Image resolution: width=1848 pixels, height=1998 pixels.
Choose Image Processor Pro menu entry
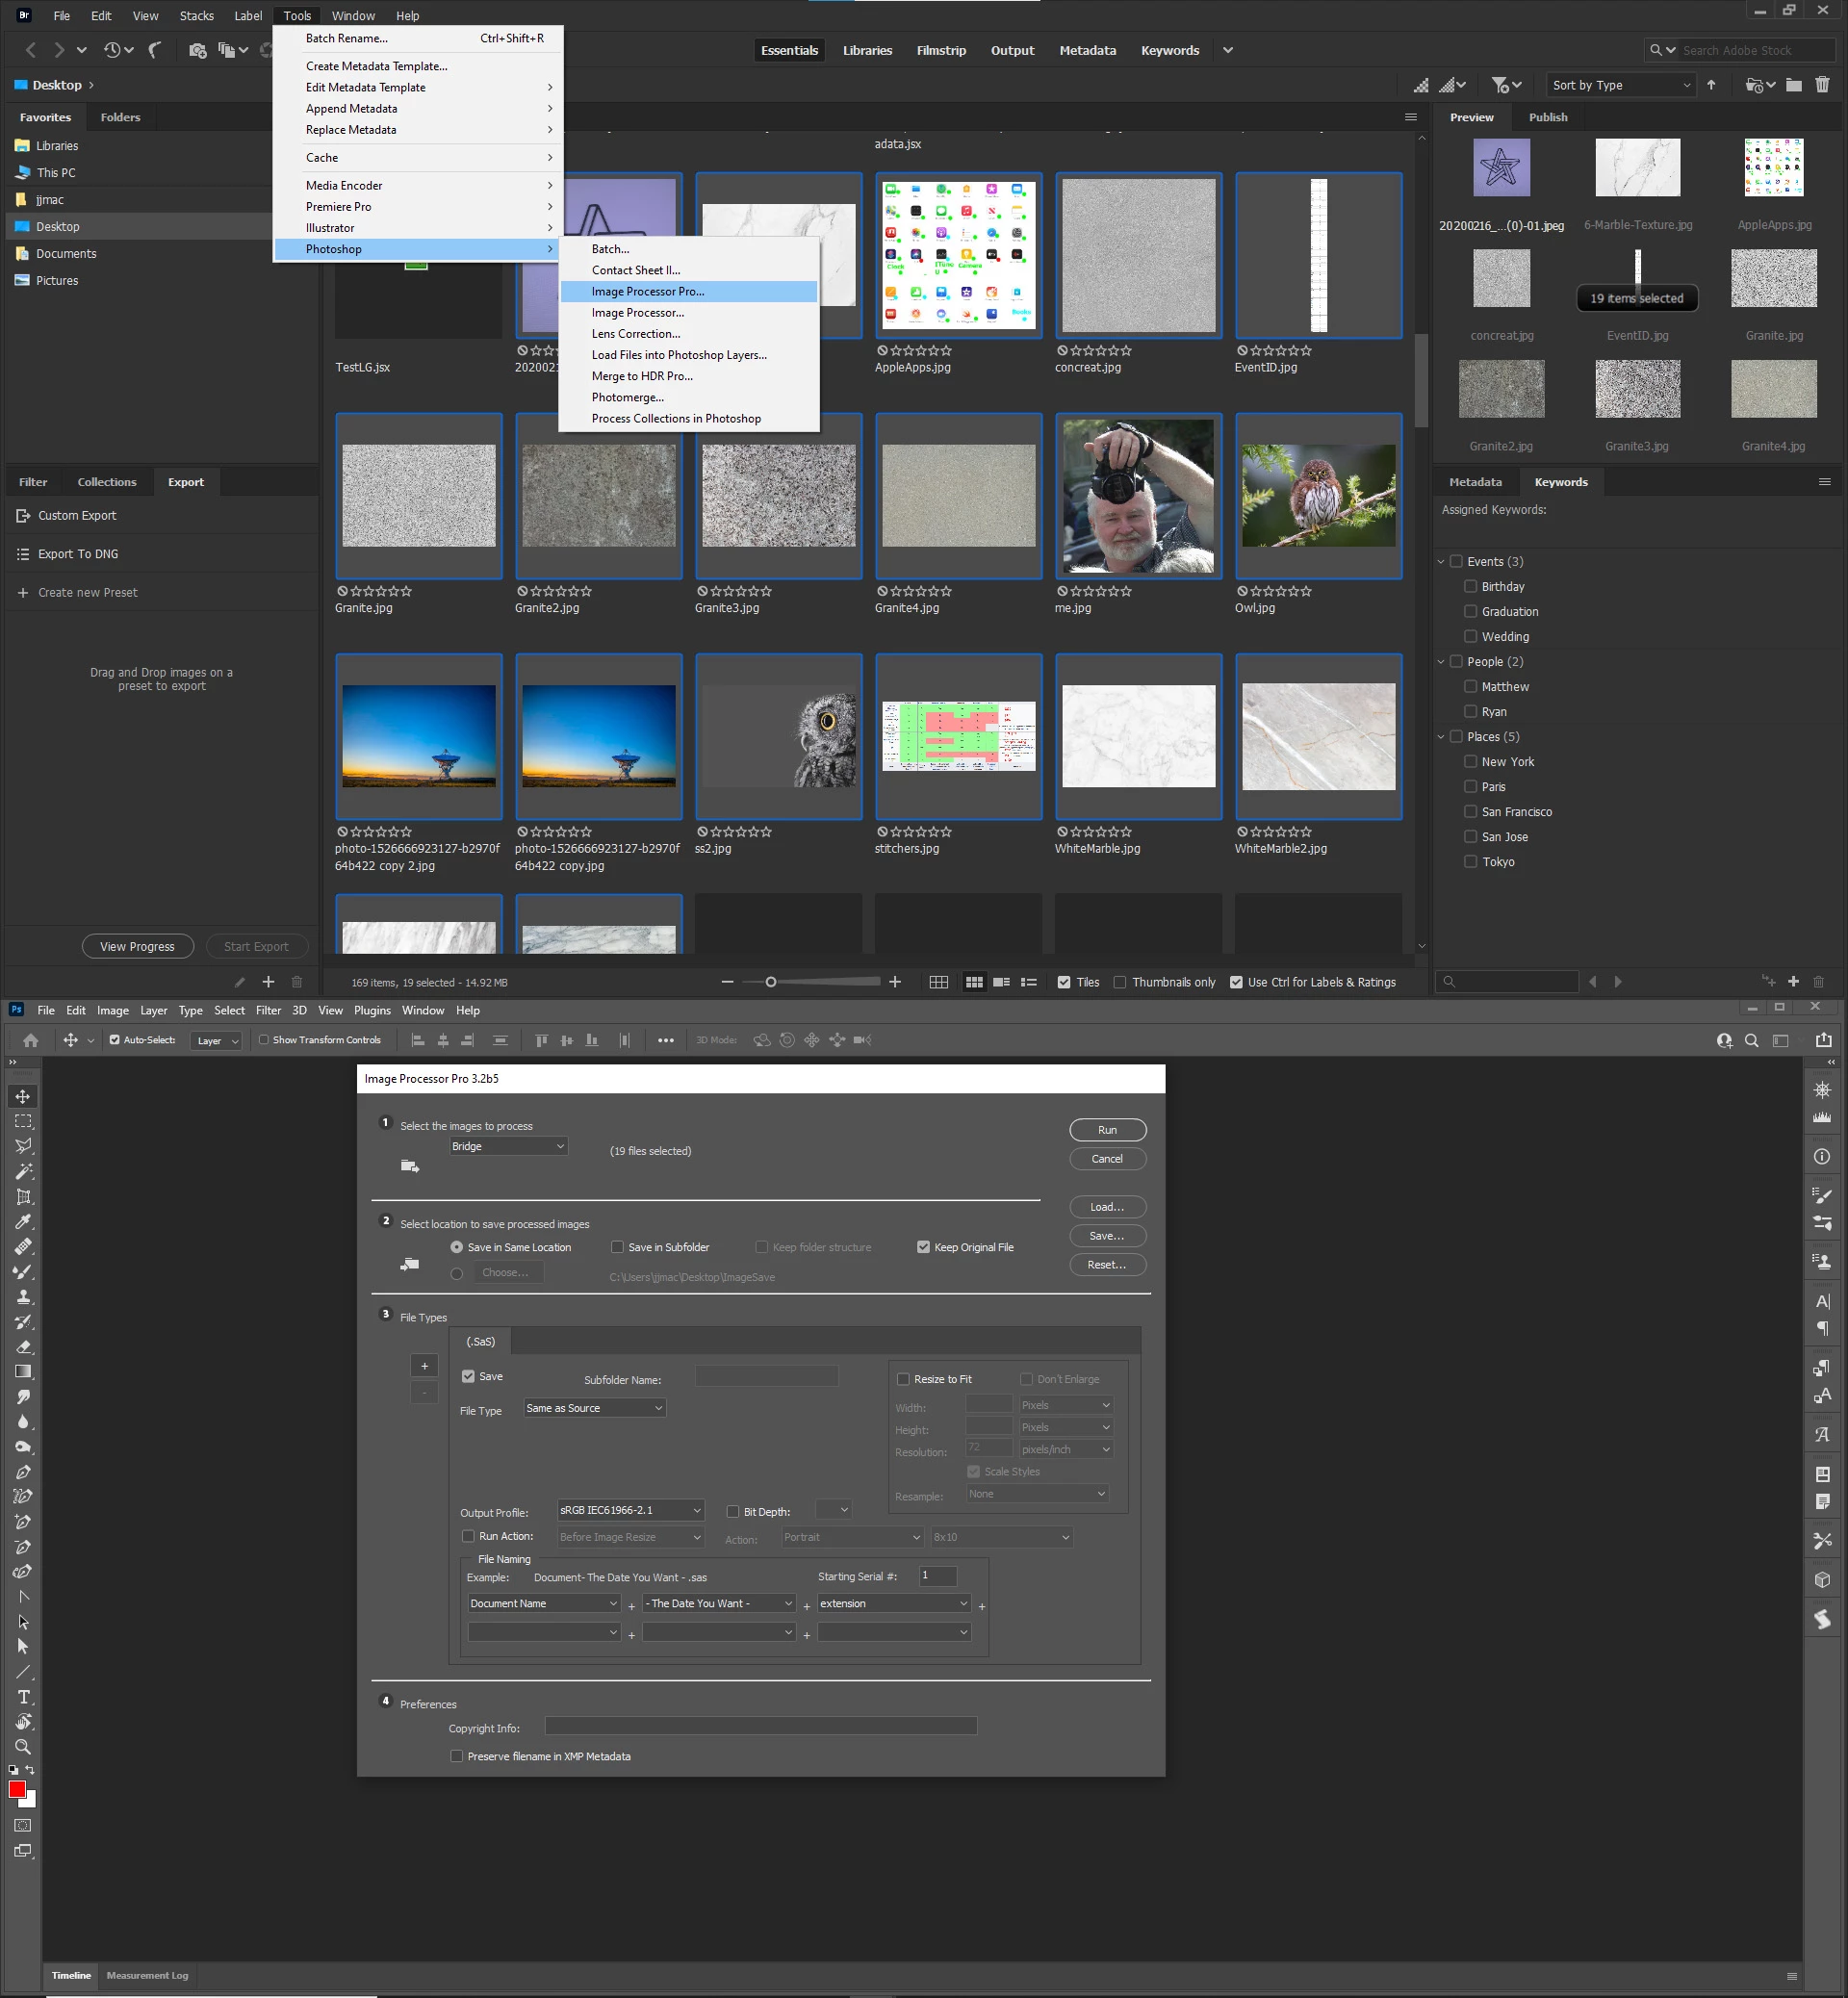pyautogui.click(x=648, y=292)
